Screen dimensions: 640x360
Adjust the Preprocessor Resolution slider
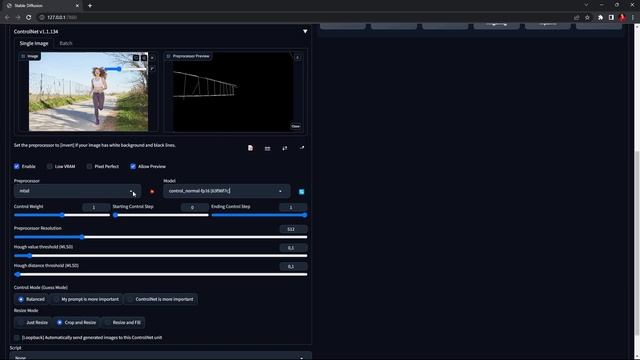161,237
